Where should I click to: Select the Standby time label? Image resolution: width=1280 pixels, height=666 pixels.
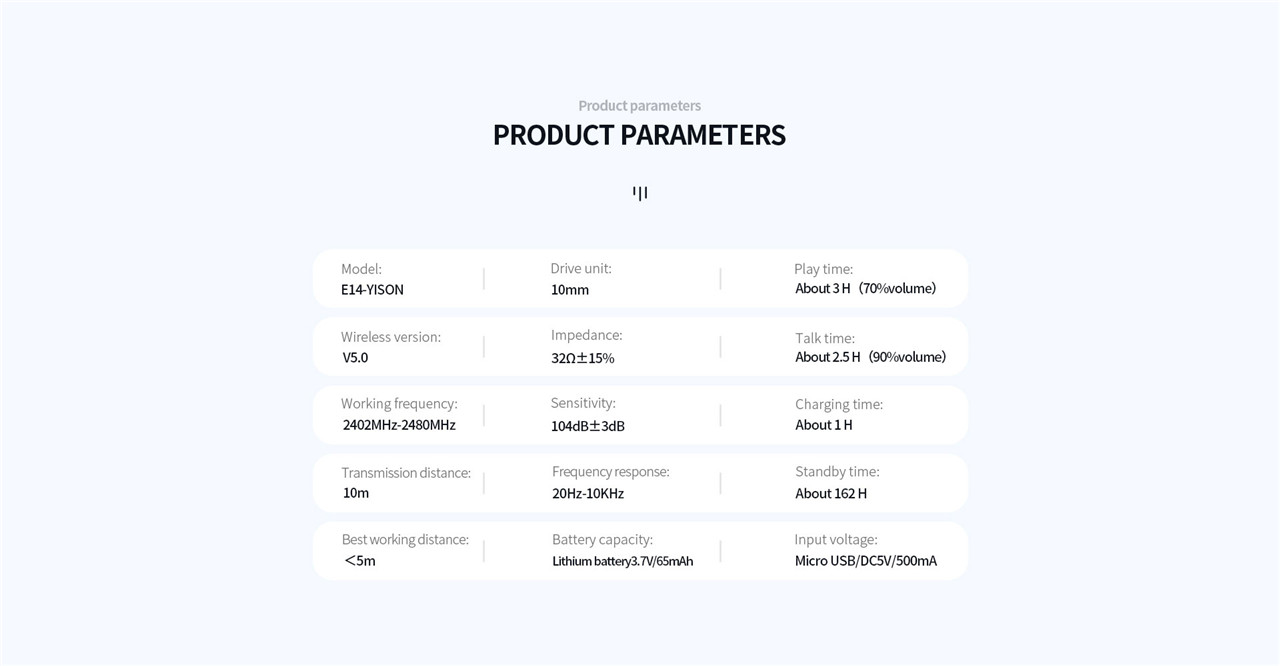(837, 471)
